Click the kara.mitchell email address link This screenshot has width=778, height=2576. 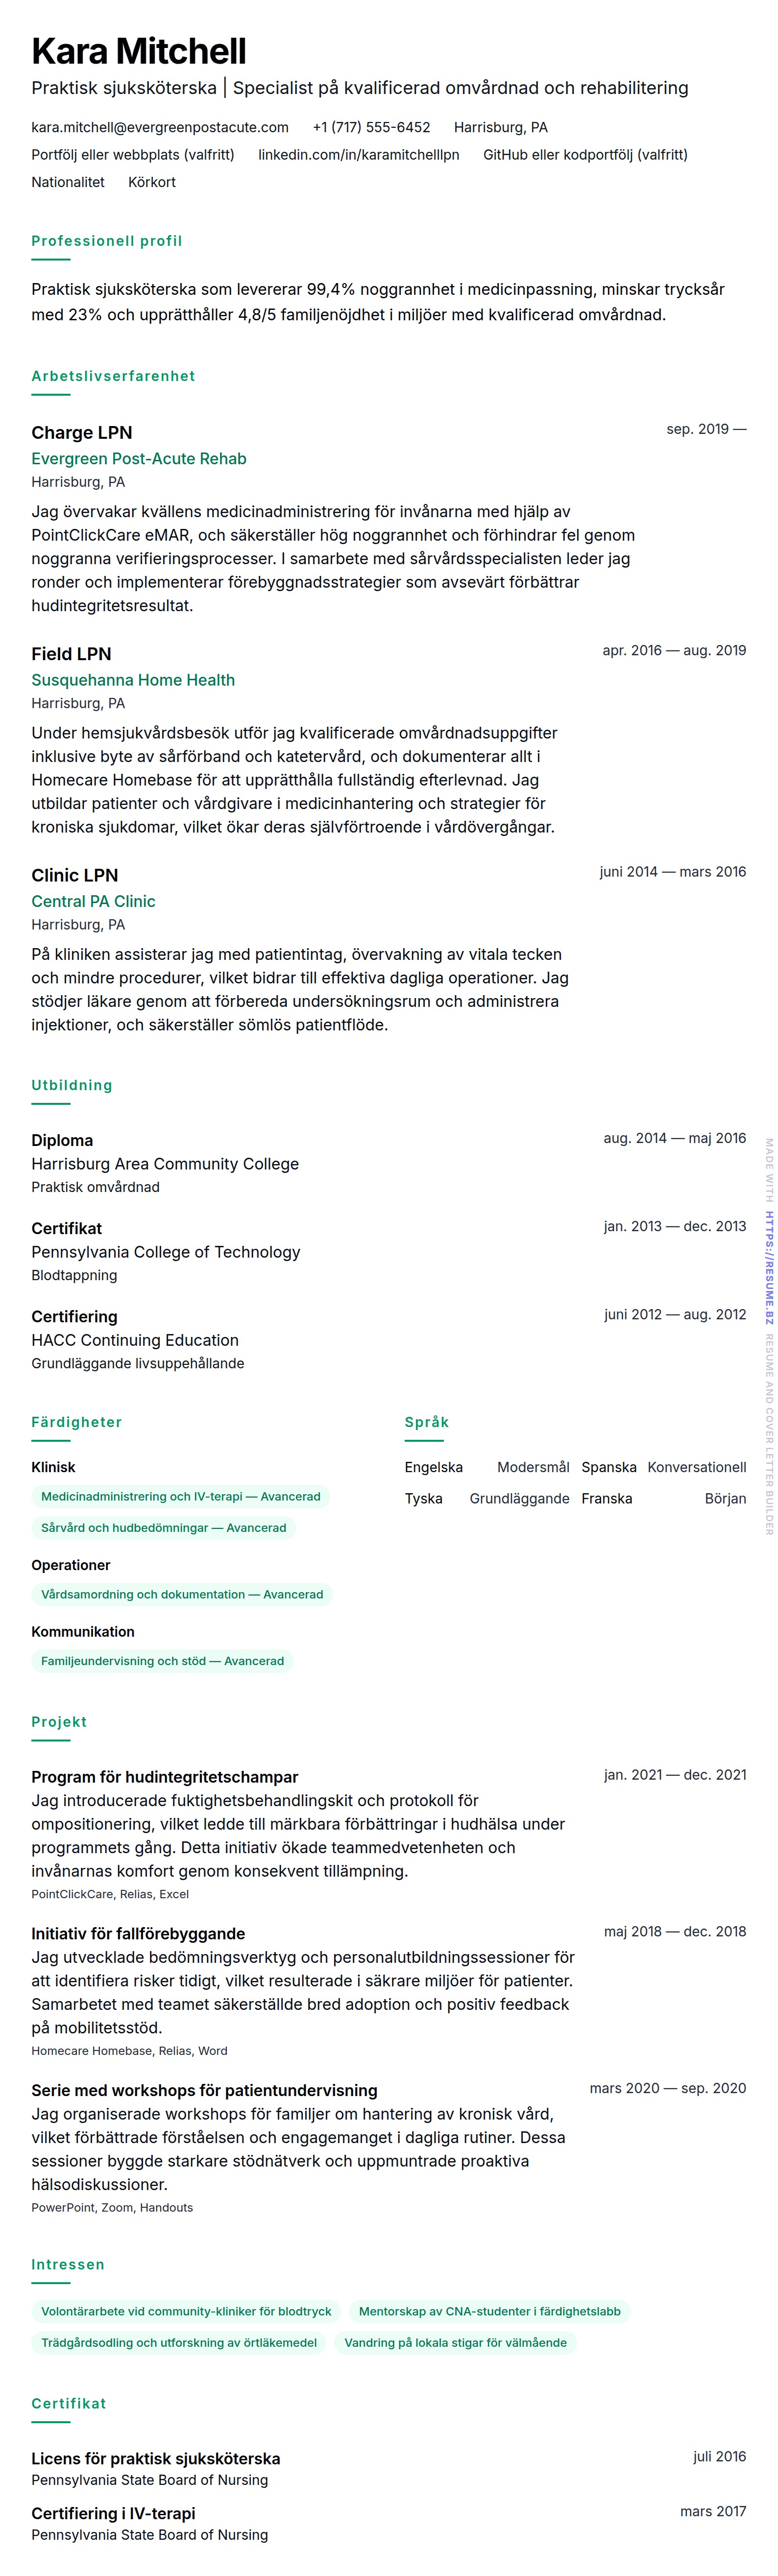[160, 127]
